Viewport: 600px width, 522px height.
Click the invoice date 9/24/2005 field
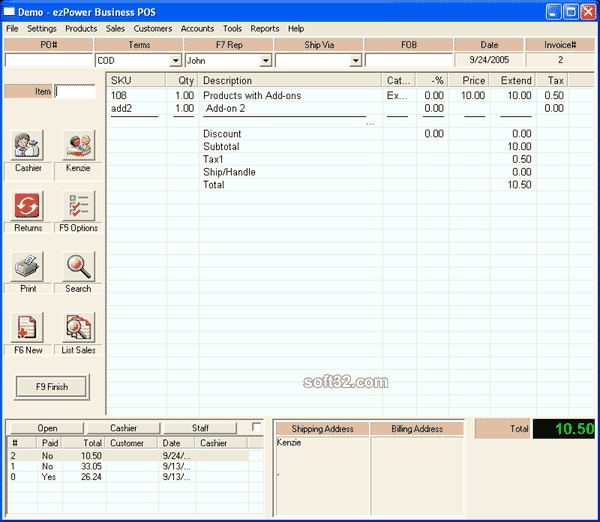489,60
